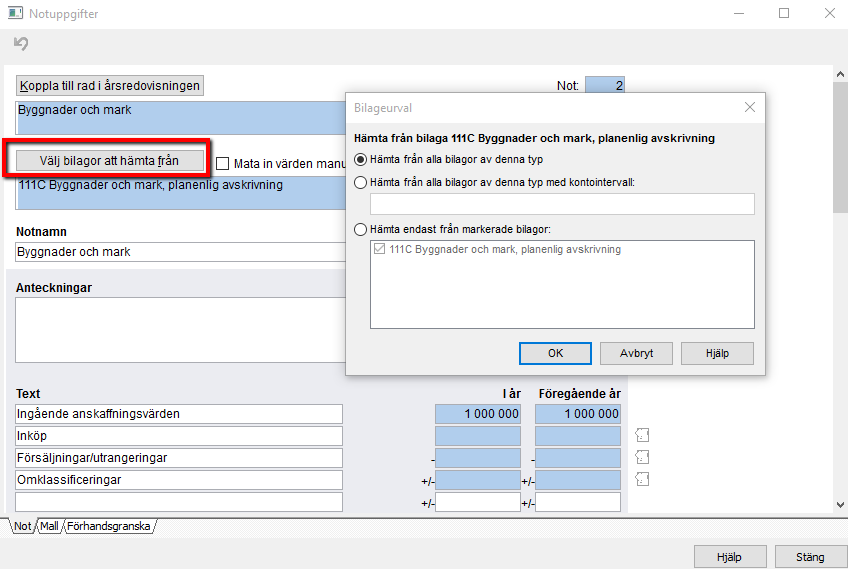Confirm dialog with OK button
Screen dimensions: 848x569
555,353
